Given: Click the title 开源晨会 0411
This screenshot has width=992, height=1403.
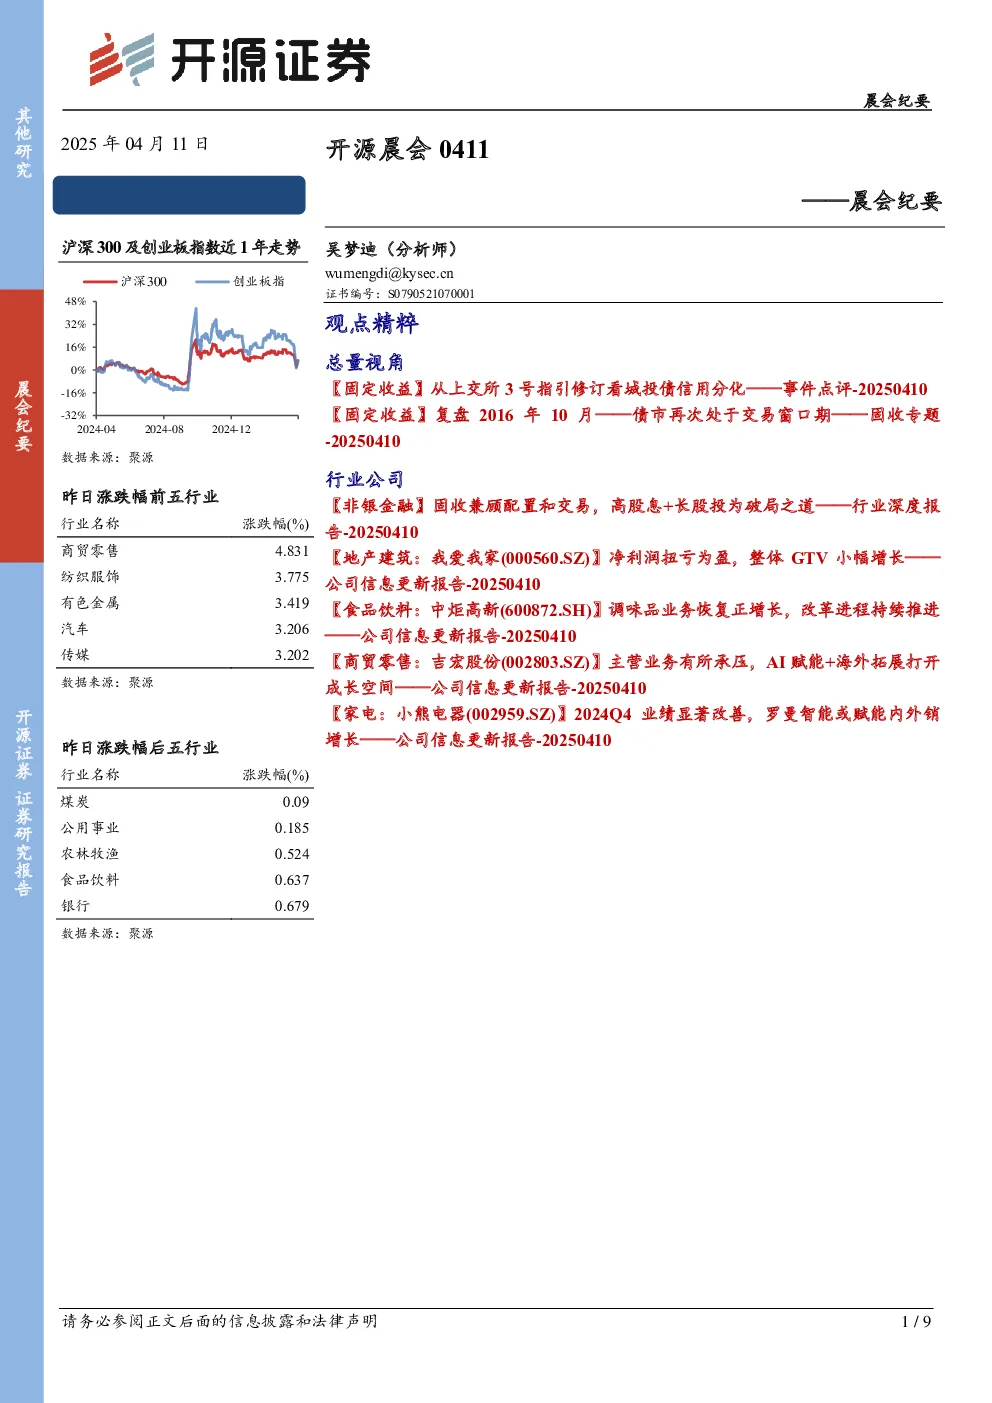Looking at the screenshot, I should [407, 150].
